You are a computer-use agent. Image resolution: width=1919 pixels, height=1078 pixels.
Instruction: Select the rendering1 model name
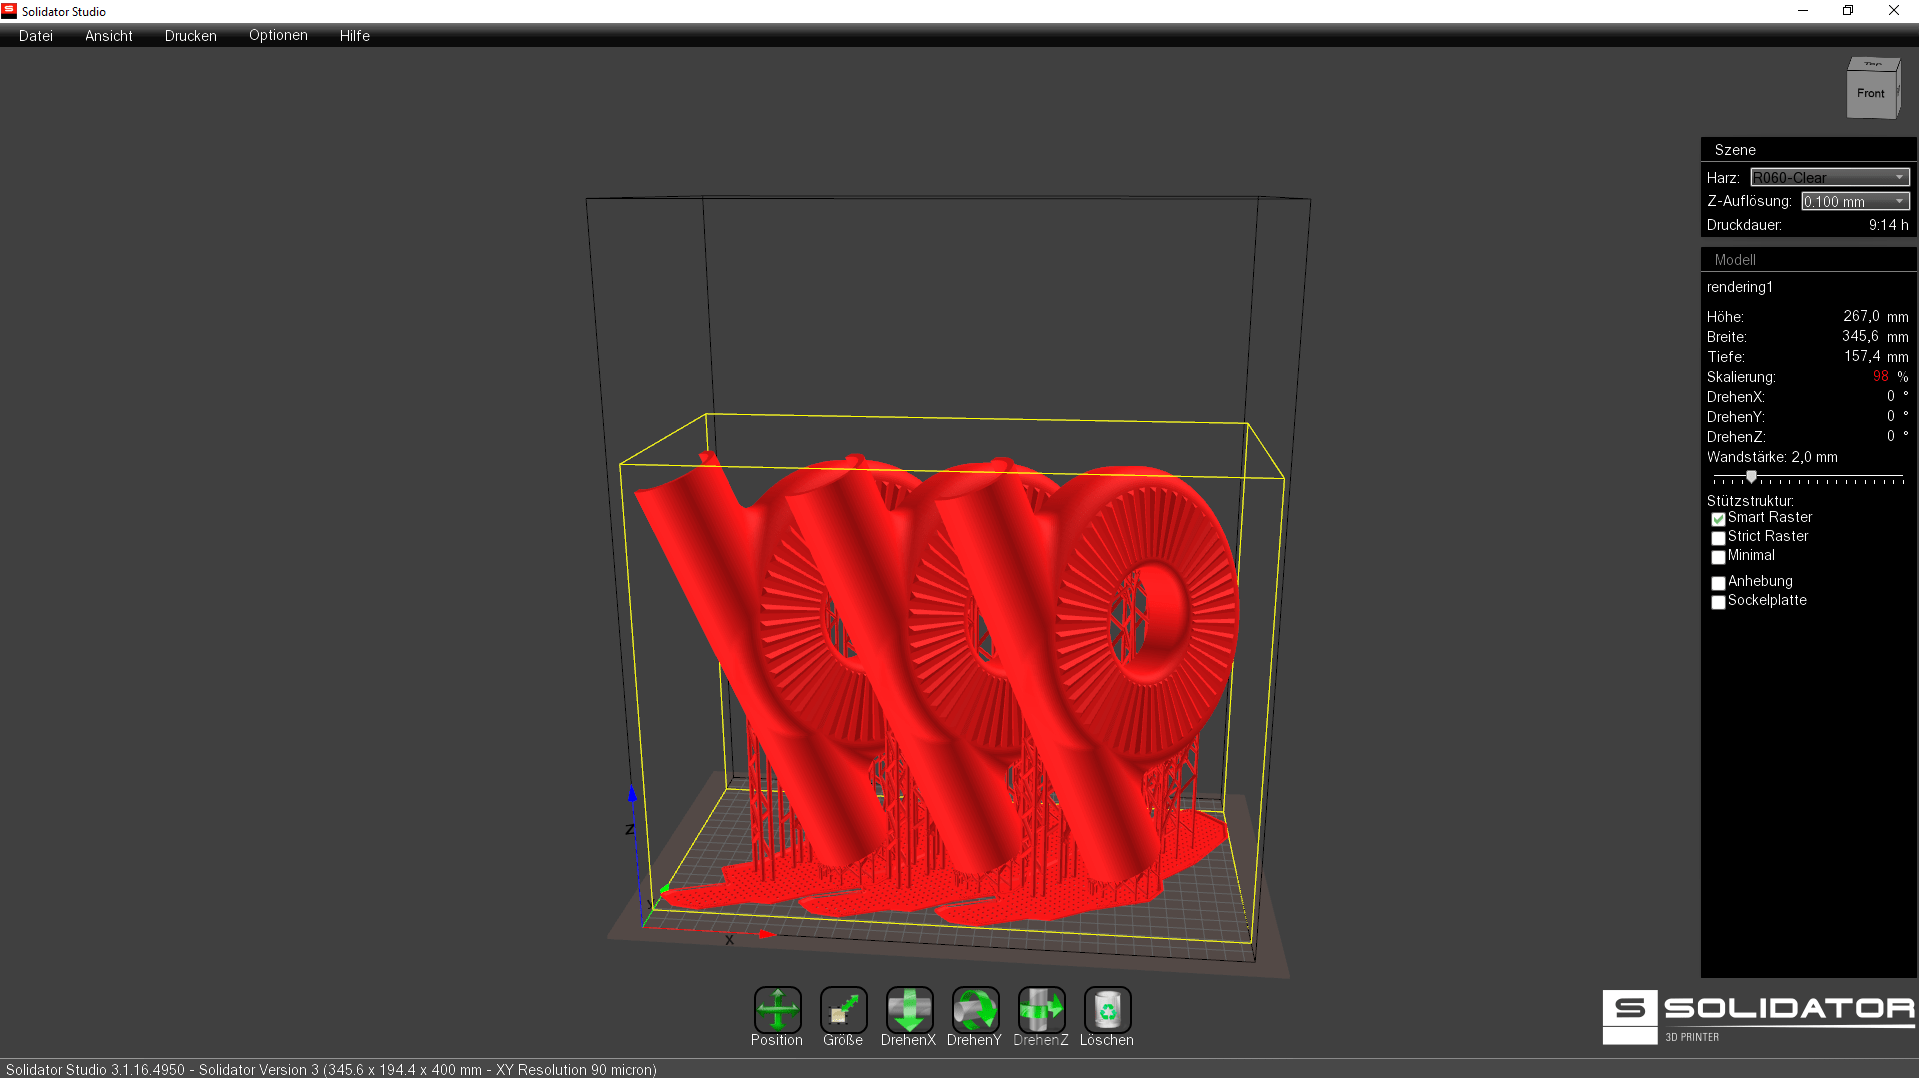click(1740, 287)
